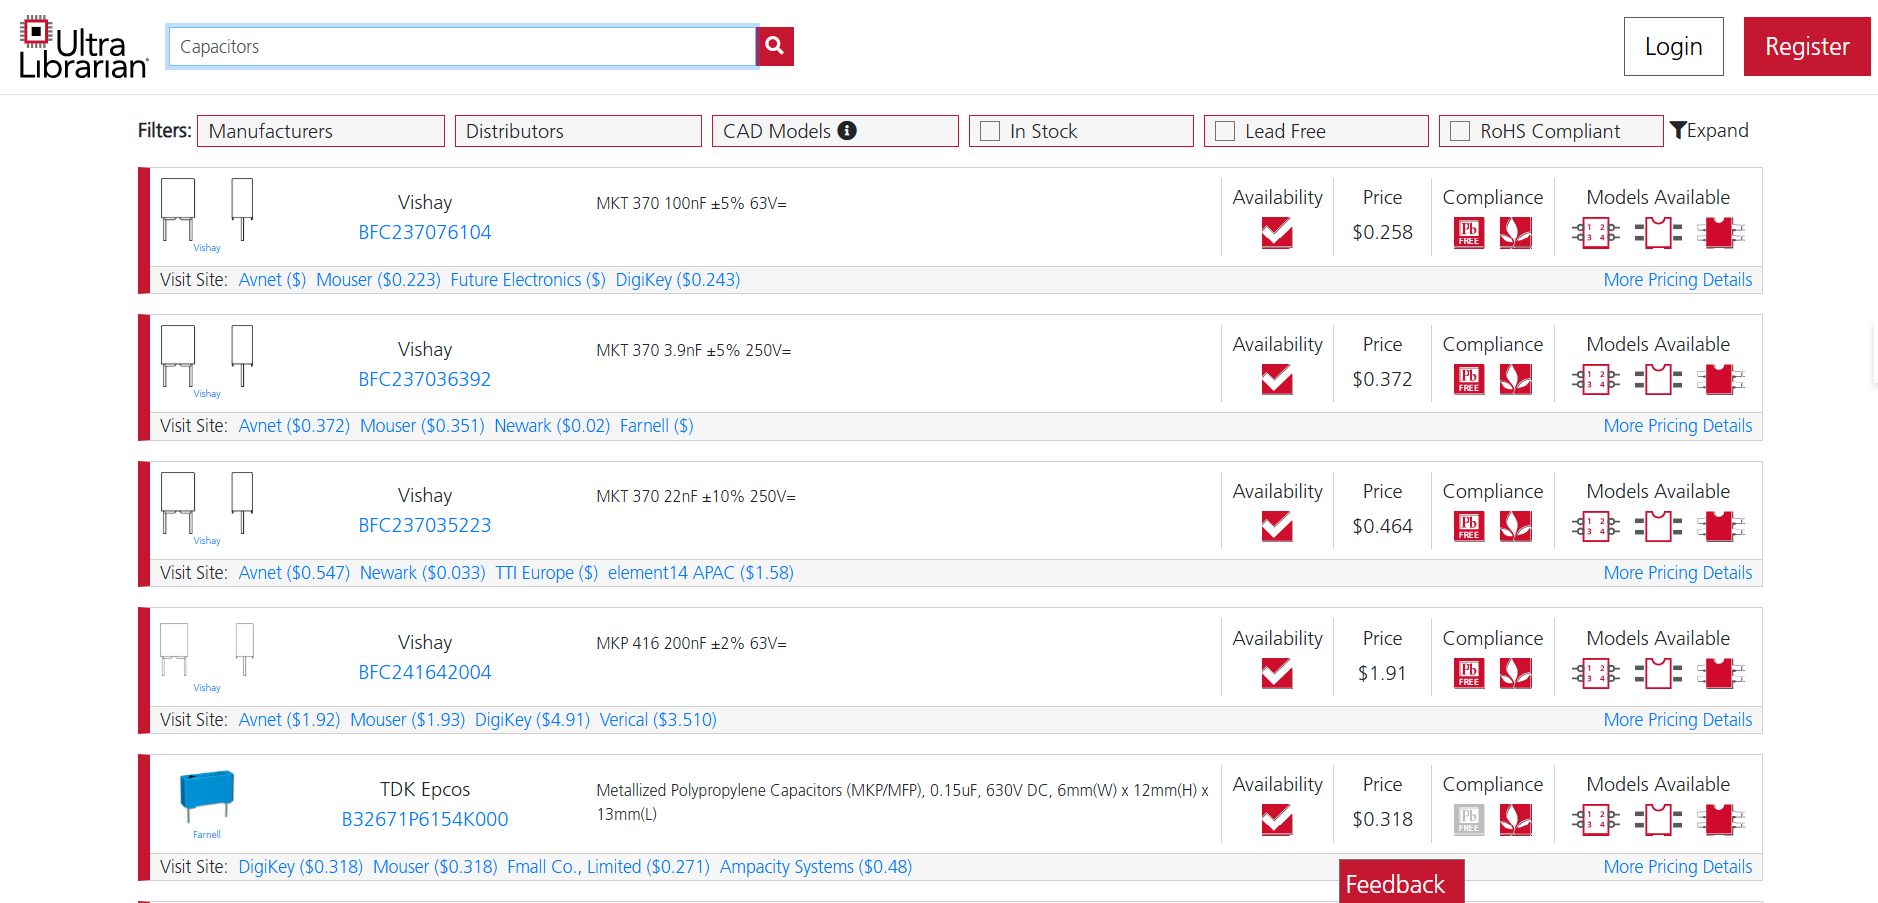Open the Ultra Librarian logo home link
1878x903 pixels.
(84, 48)
